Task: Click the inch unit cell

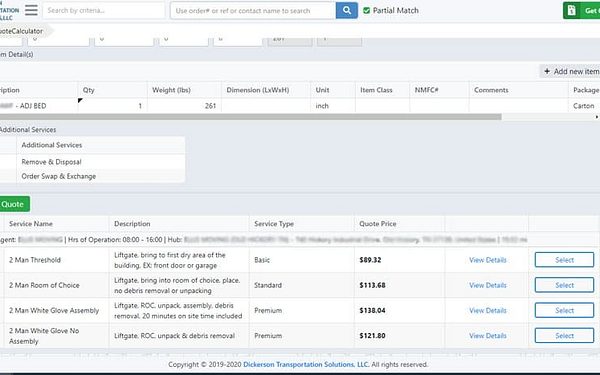Action: pyautogui.click(x=333, y=106)
